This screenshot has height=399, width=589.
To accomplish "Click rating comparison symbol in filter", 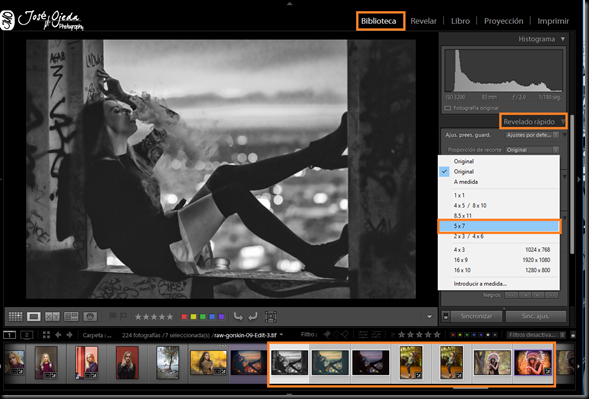I will click(393, 334).
